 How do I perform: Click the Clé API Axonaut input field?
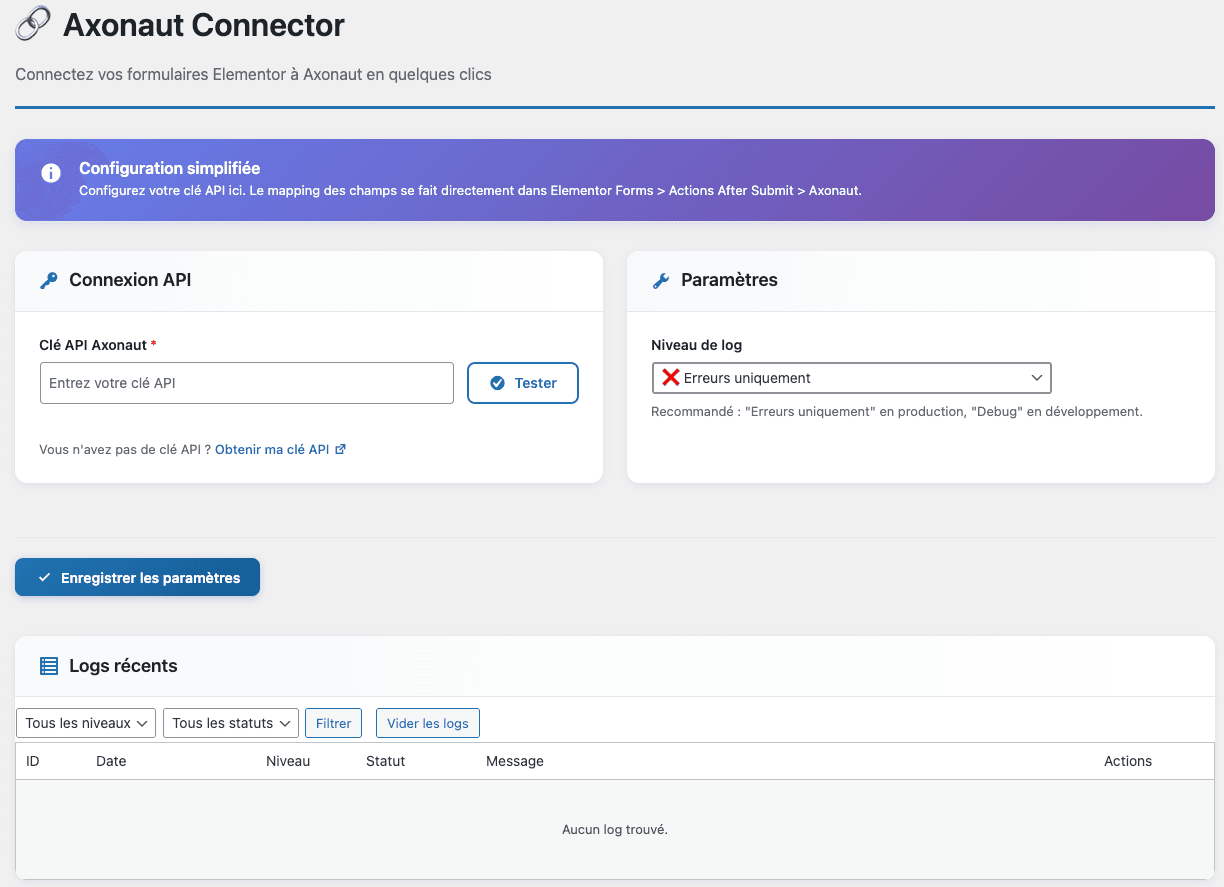click(246, 382)
